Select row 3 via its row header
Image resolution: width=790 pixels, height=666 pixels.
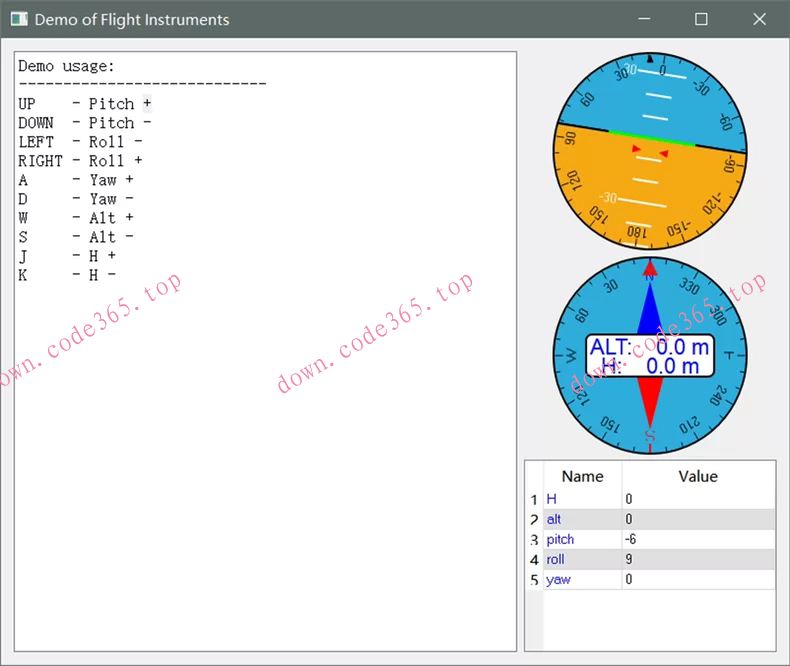coord(534,539)
